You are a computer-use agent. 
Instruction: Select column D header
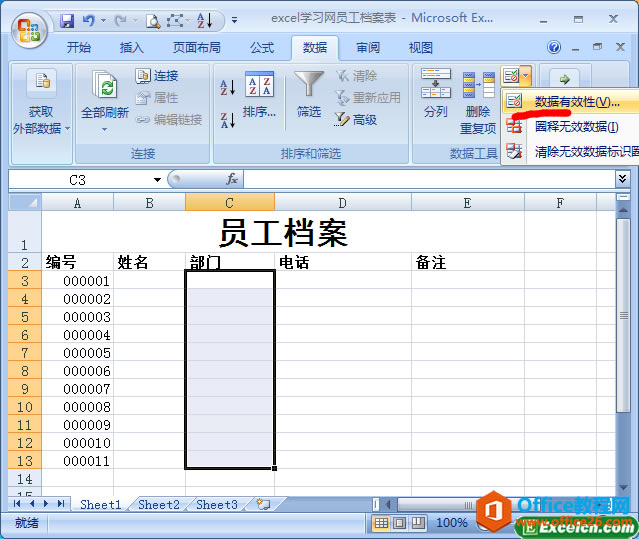point(343,202)
